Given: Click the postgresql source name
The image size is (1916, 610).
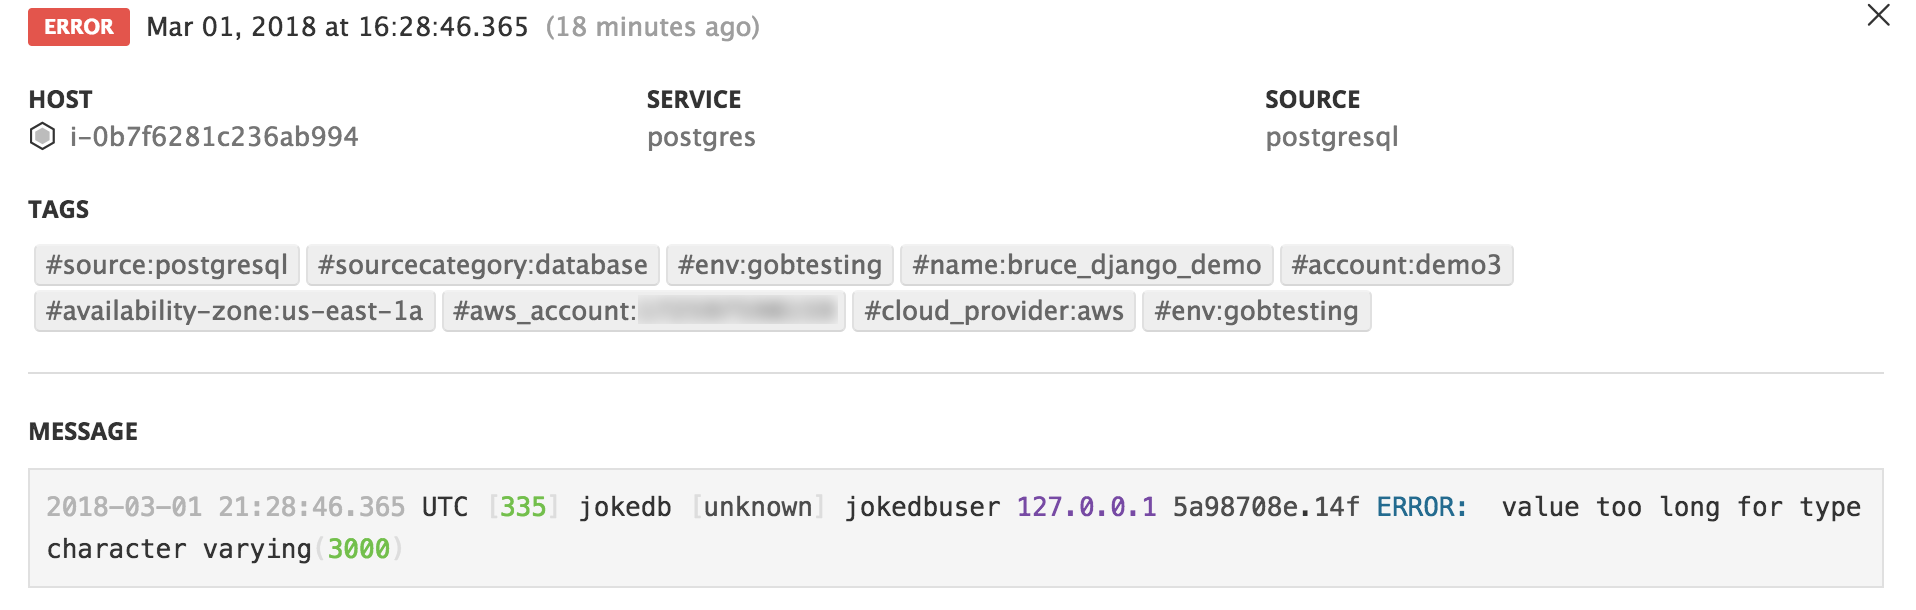Looking at the screenshot, I should 1333,137.
